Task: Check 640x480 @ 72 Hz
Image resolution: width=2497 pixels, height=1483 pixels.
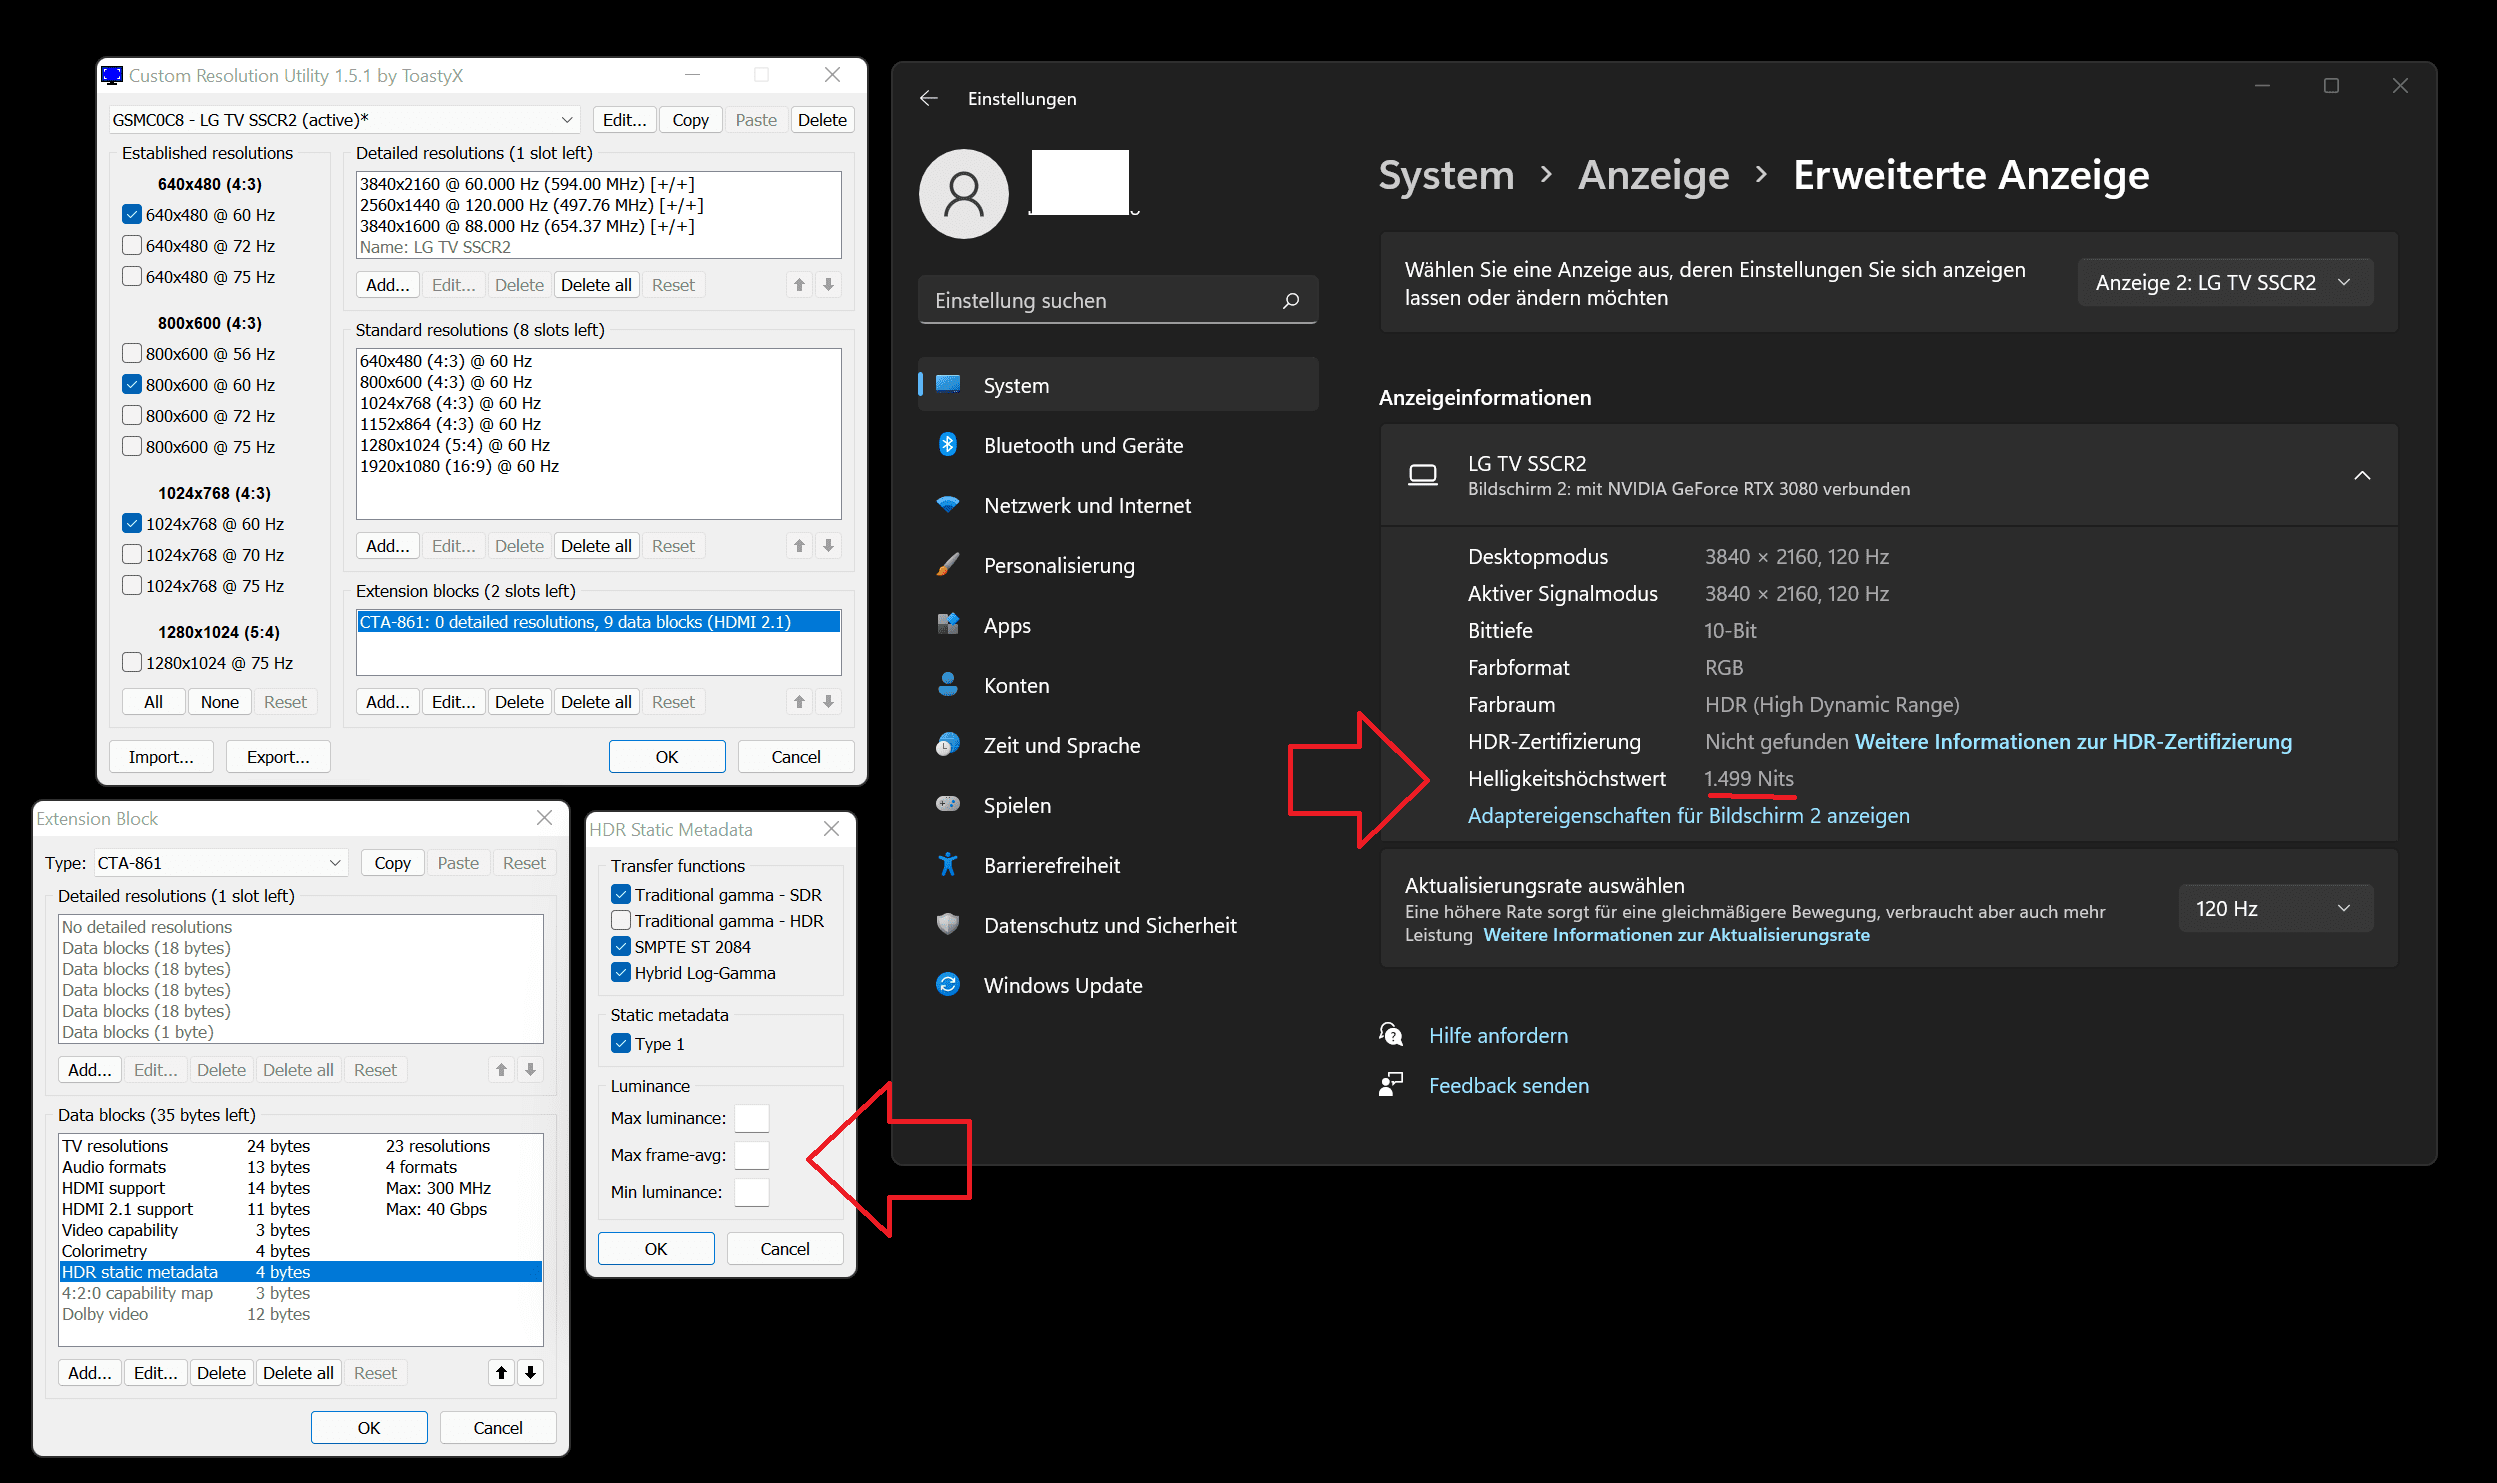Action: click(132, 245)
